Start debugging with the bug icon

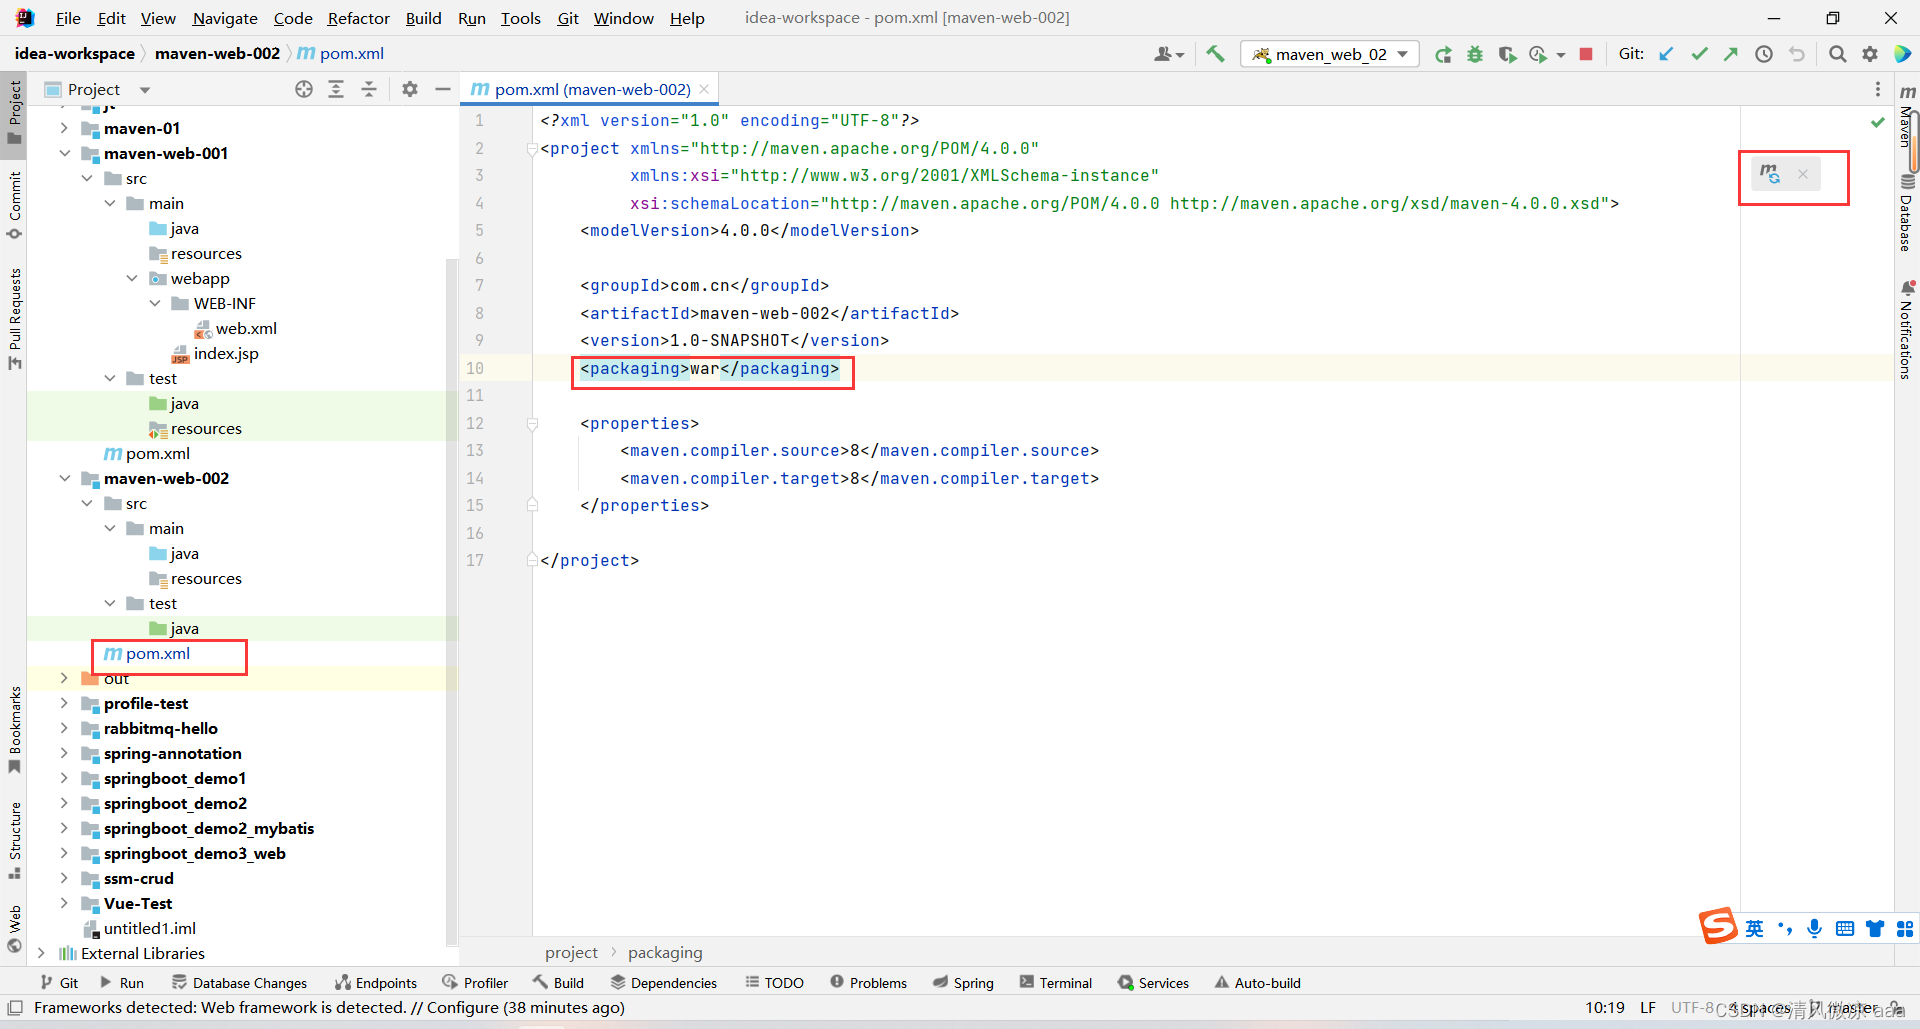(x=1475, y=54)
